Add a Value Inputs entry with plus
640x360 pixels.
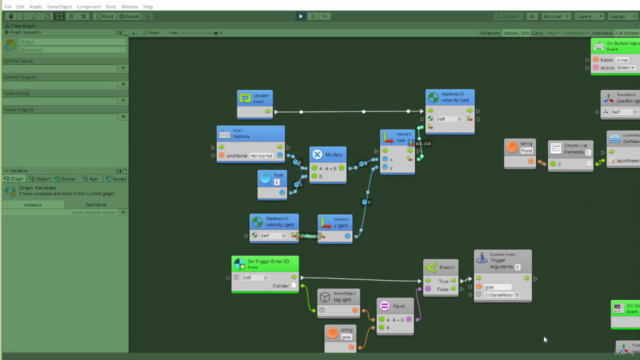click(x=123, y=100)
